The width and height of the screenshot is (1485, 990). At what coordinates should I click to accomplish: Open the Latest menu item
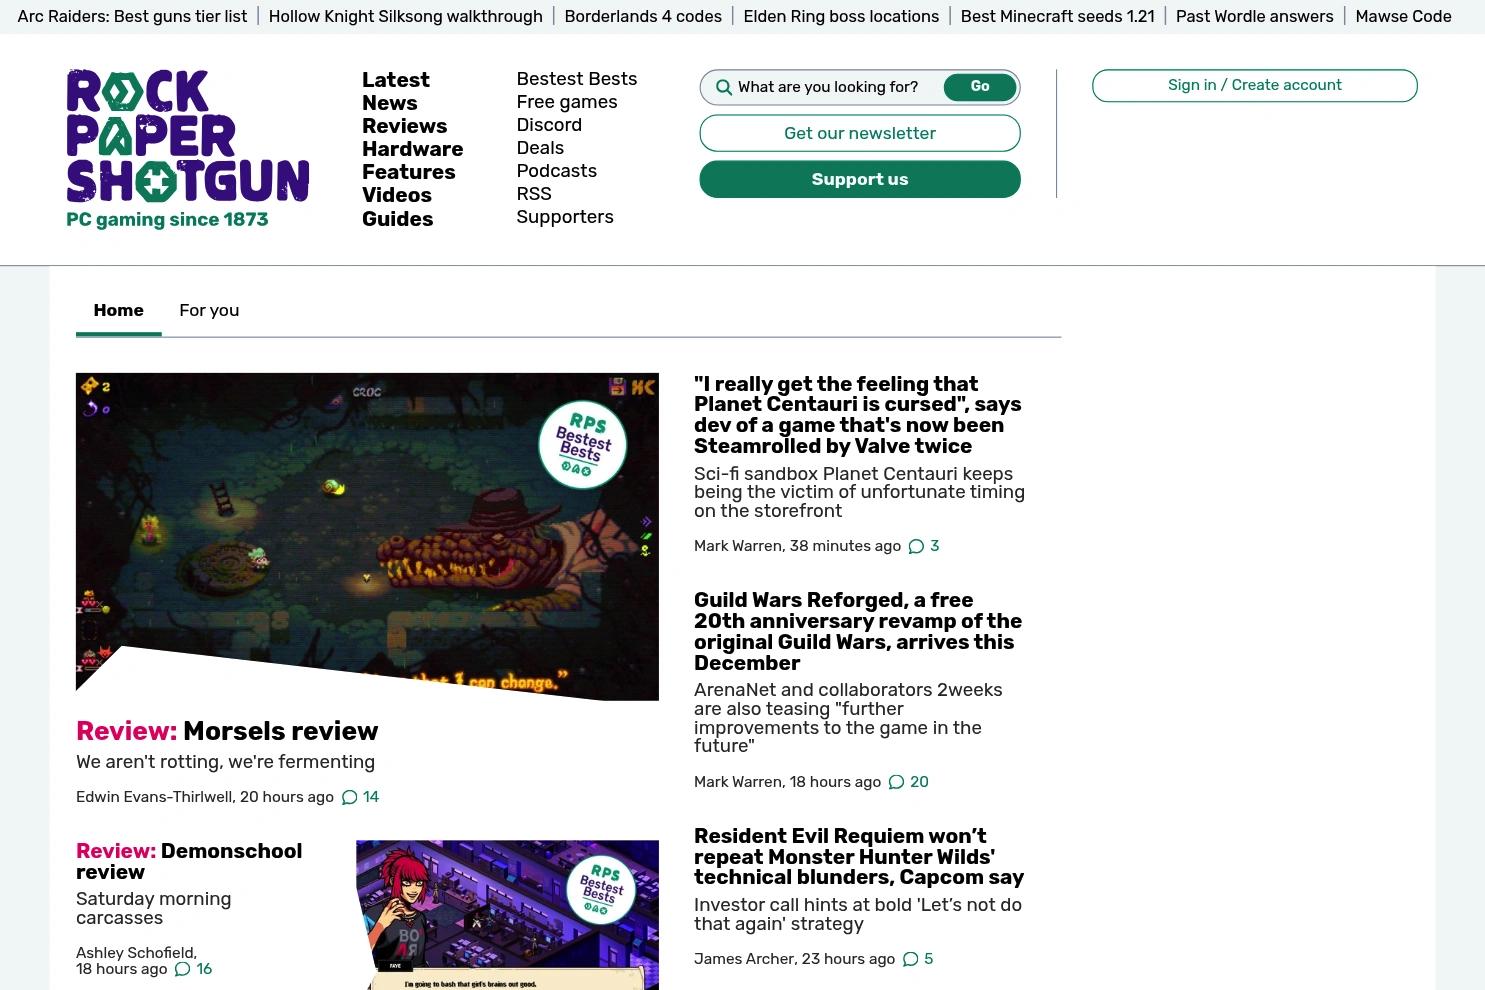(x=396, y=80)
